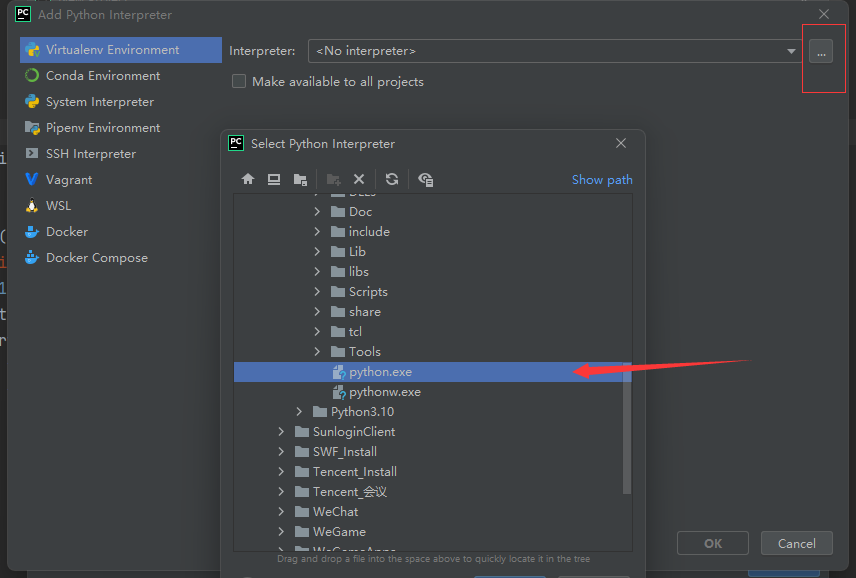Expand the Scripts folder

pyautogui.click(x=317, y=291)
